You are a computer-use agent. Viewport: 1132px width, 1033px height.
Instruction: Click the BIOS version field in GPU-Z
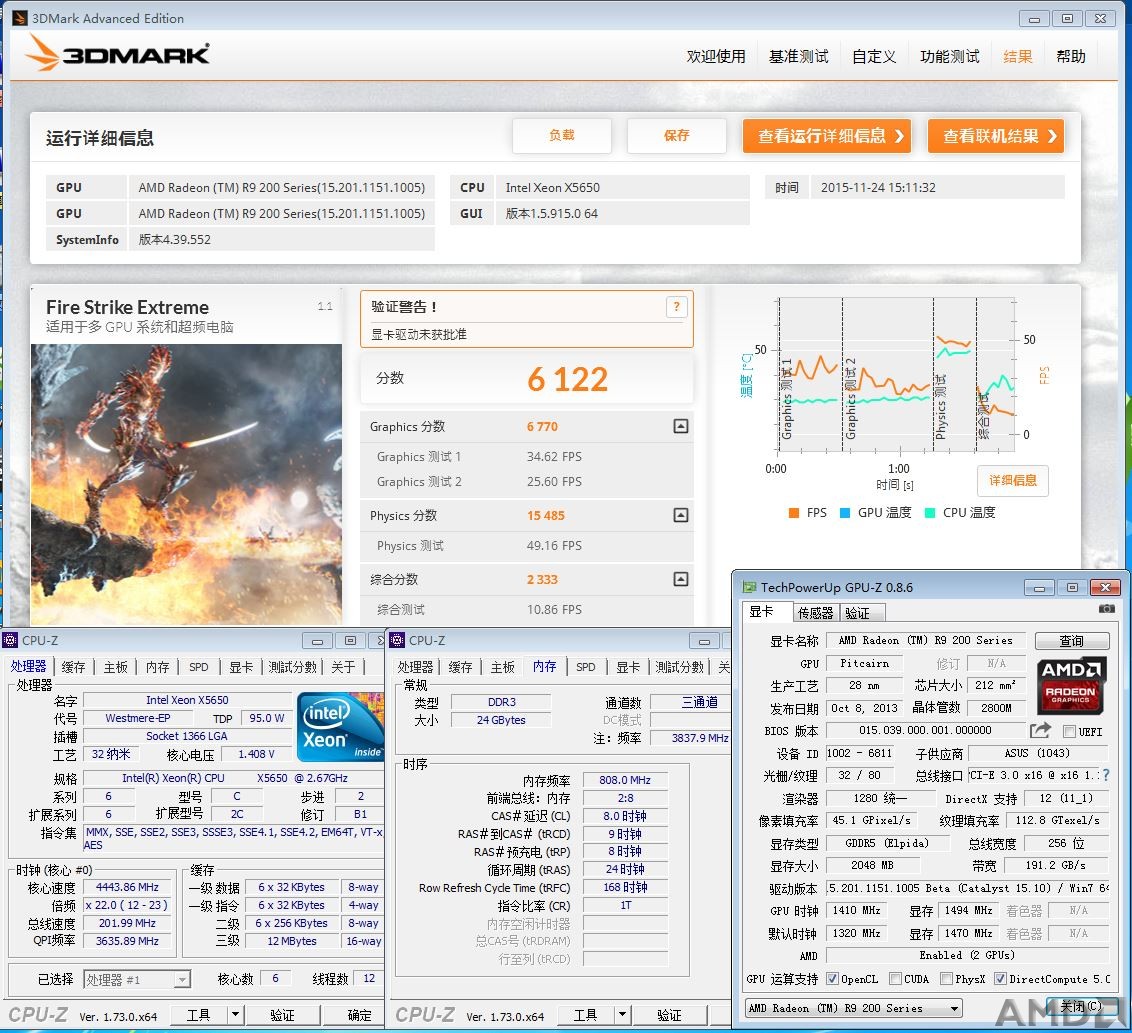click(925, 731)
